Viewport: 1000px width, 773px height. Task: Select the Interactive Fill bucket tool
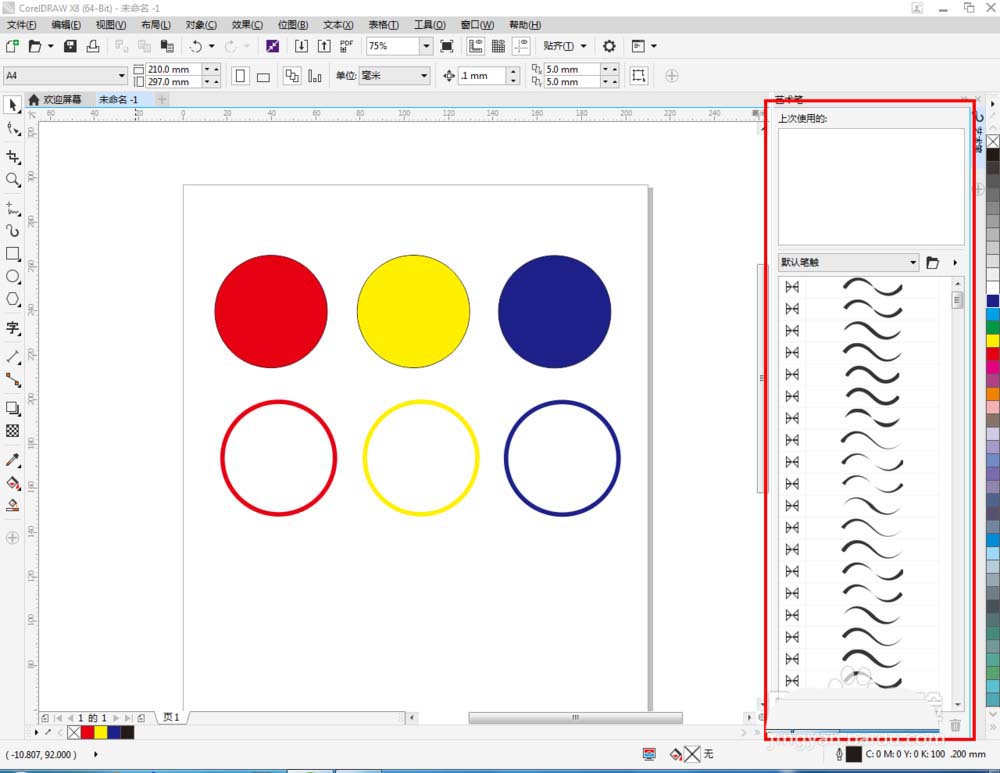(13, 483)
